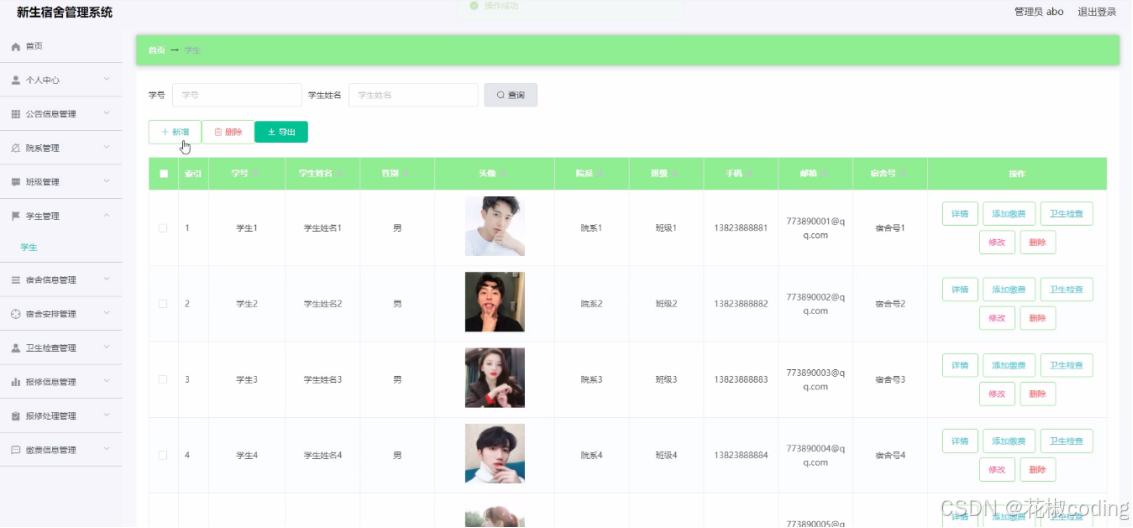Sort the table by 手机 column arrows
Image resolution: width=1133 pixels, height=528 pixels.
(750, 174)
